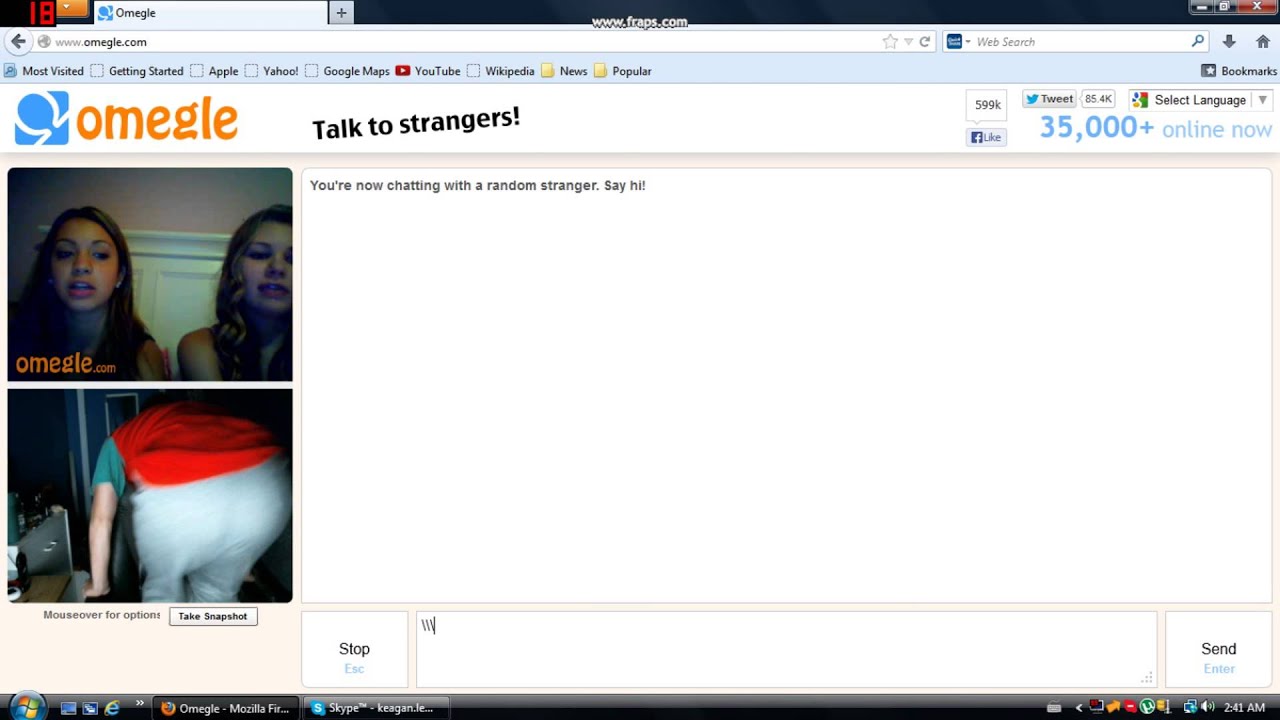Go back with the browser back arrow
1280x720 pixels.
(x=18, y=42)
